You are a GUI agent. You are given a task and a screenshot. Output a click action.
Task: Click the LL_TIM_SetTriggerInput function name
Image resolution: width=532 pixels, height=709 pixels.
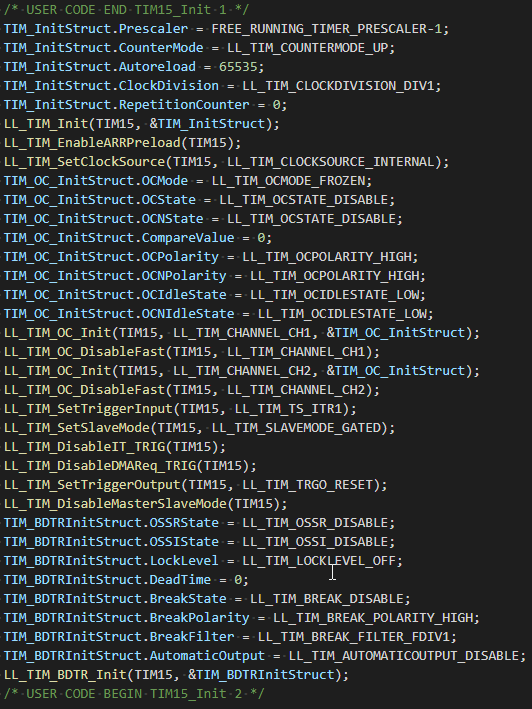pyautogui.click(x=88, y=408)
